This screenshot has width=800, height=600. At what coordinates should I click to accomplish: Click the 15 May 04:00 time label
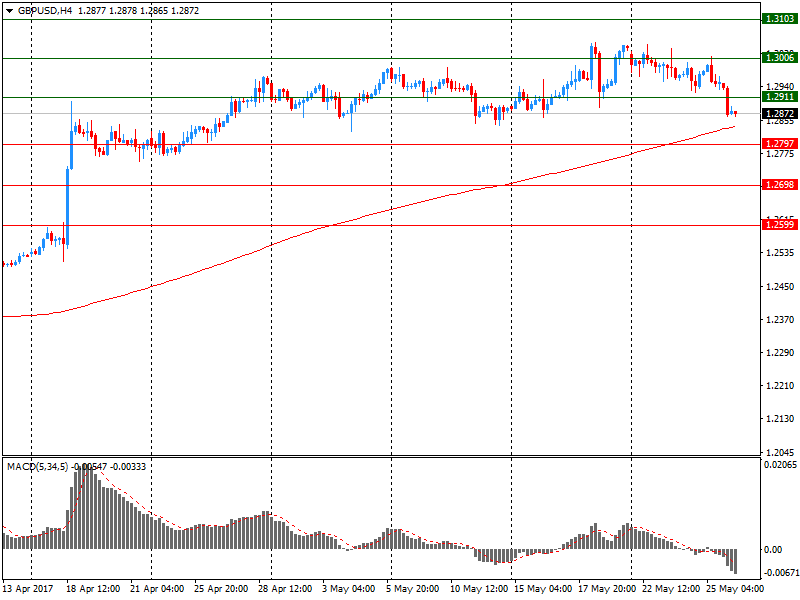pos(543,588)
